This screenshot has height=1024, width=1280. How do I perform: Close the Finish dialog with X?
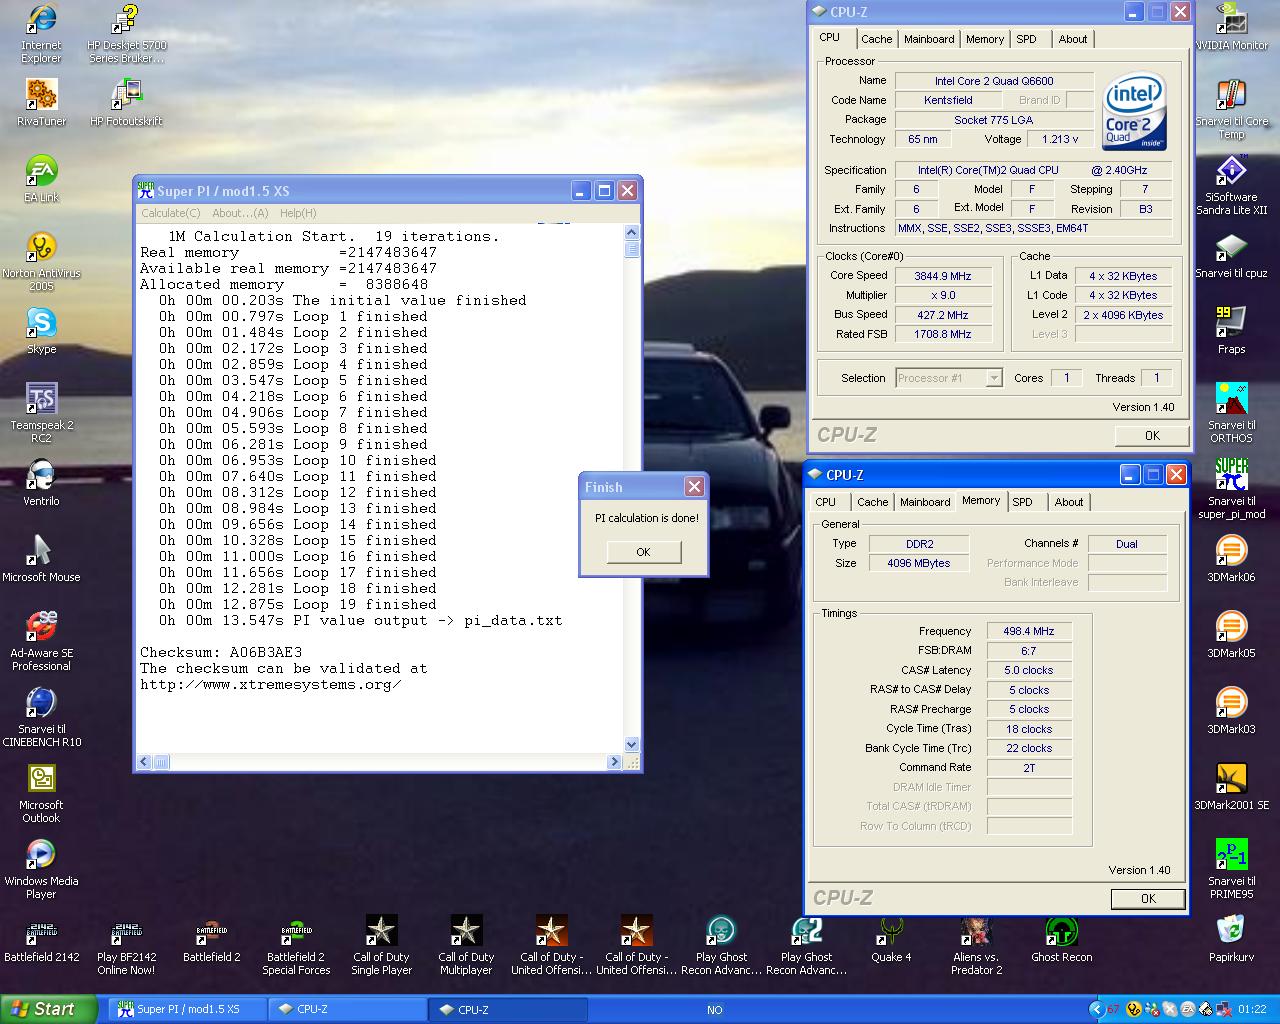pyautogui.click(x=694, y=487)
